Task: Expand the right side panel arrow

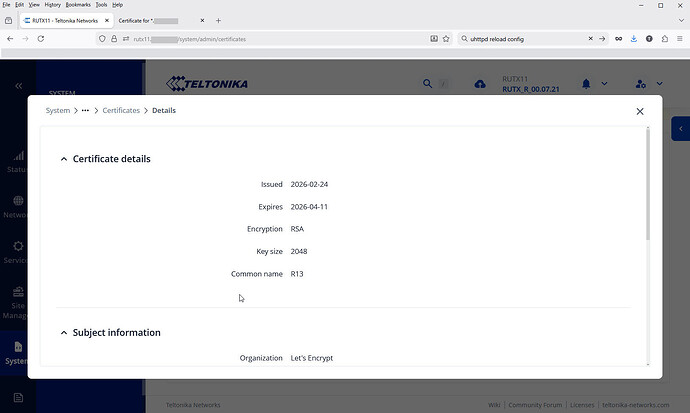Action: click(x=680, y=129)
